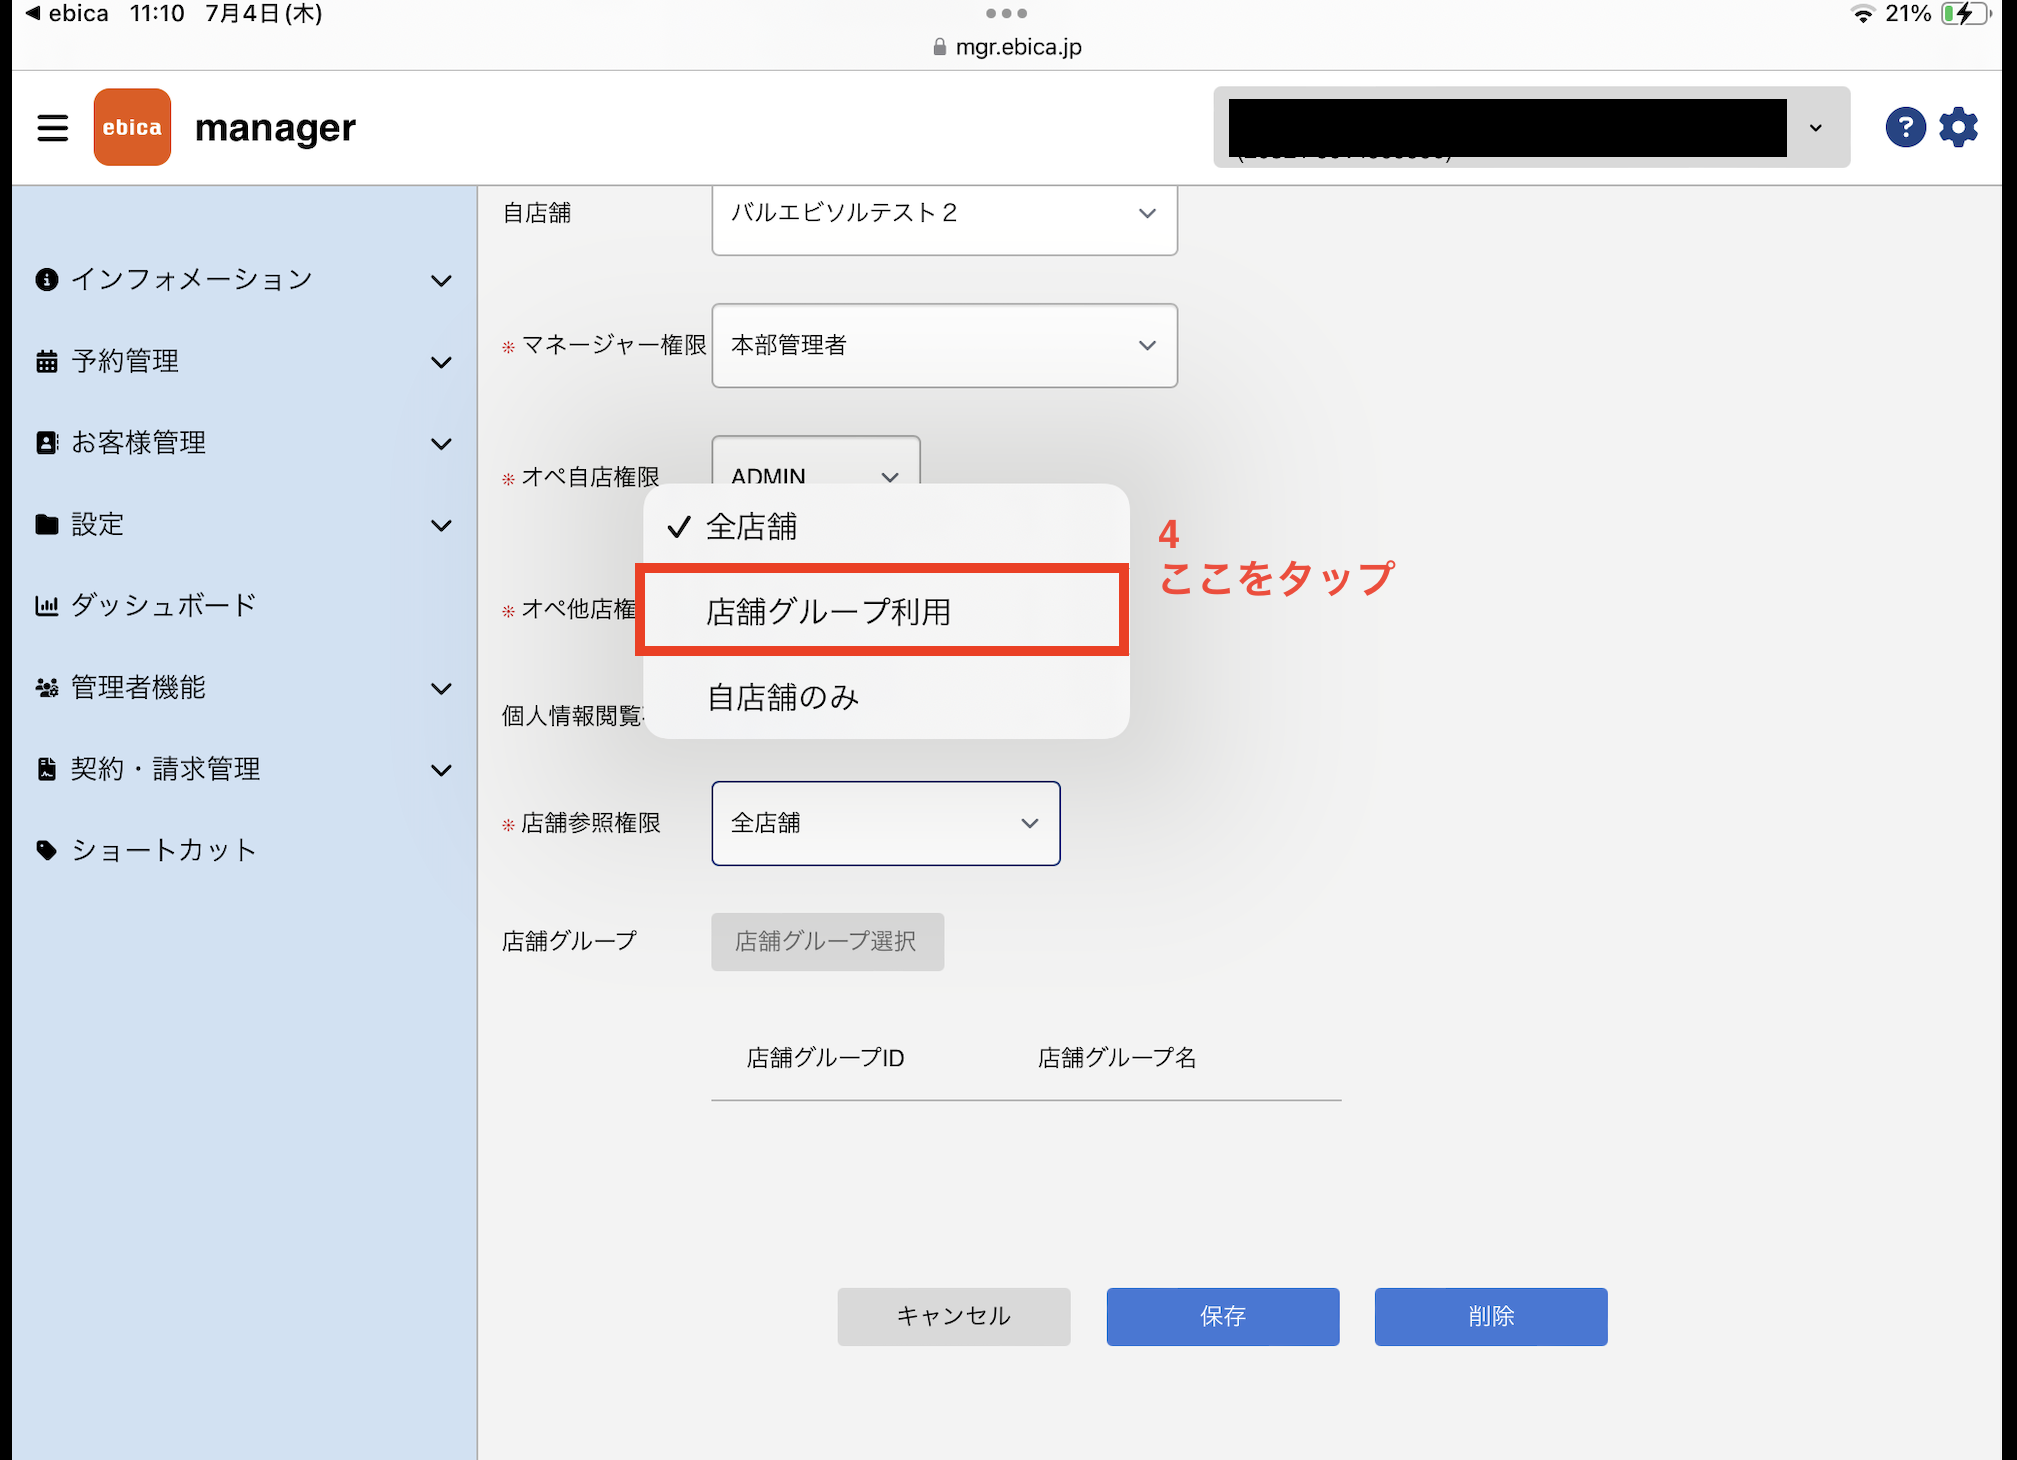Click the manager title text
Viewport: 2017px width, 1460px height.
coord(275,128)
